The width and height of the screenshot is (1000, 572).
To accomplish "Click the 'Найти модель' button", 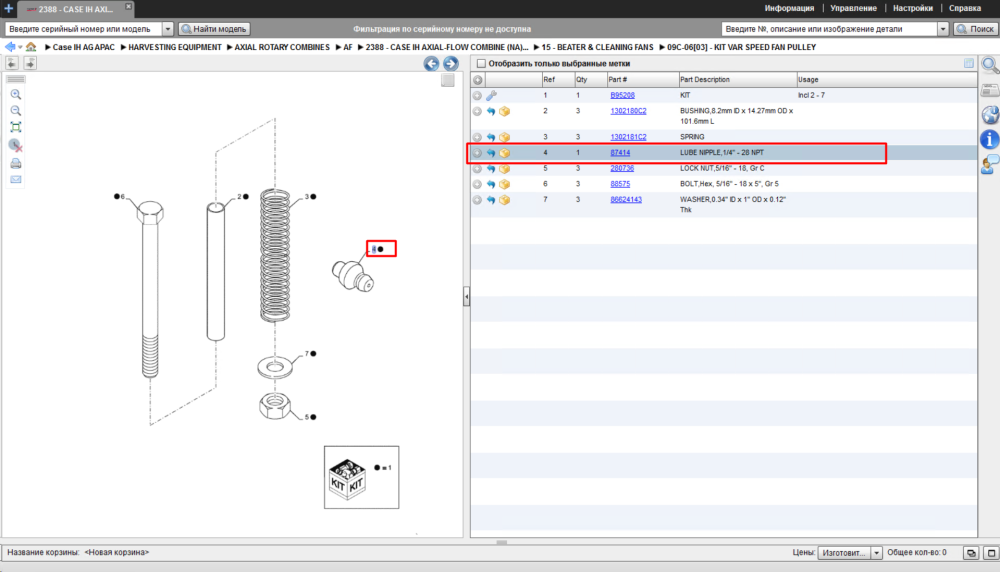I will [x=214, y=29].
